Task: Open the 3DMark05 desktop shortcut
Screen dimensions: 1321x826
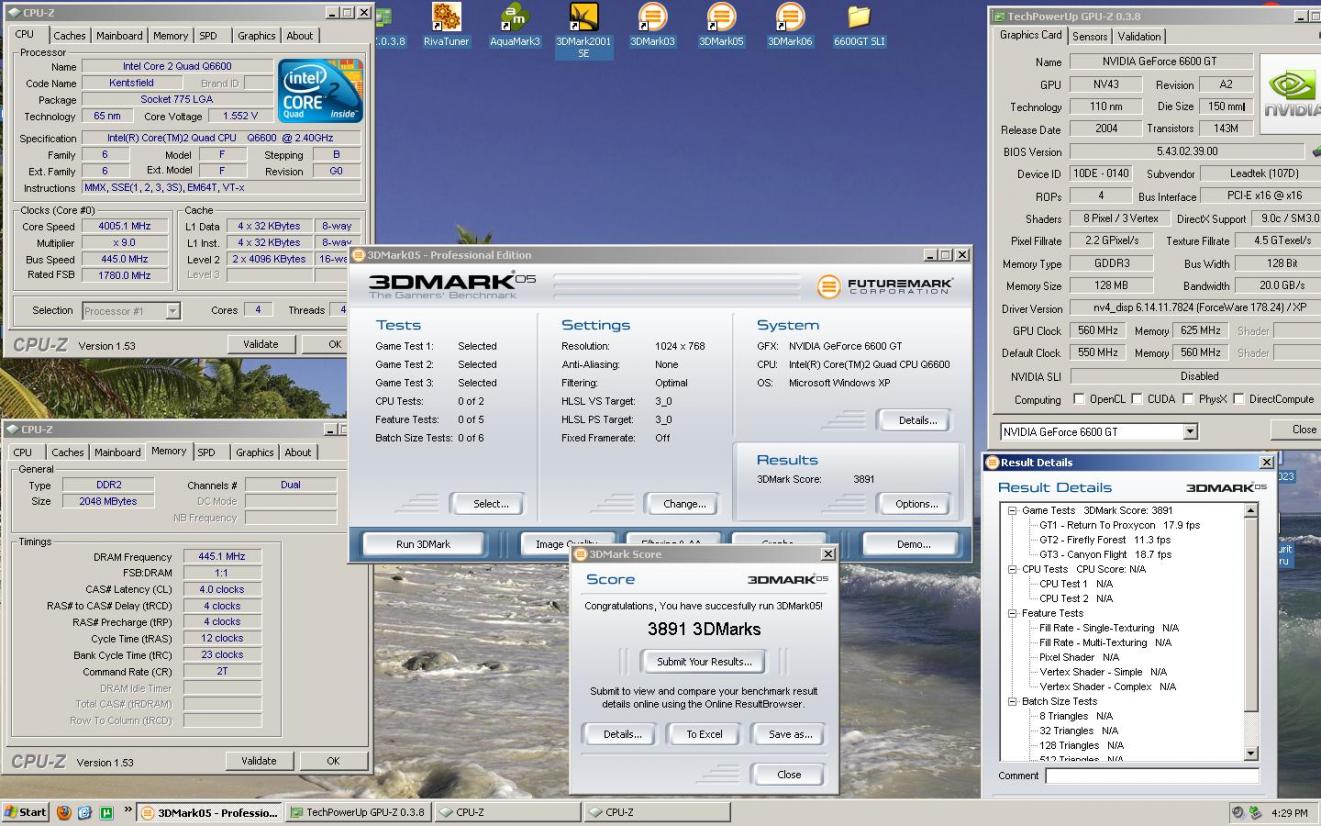Action: point(721,24)
